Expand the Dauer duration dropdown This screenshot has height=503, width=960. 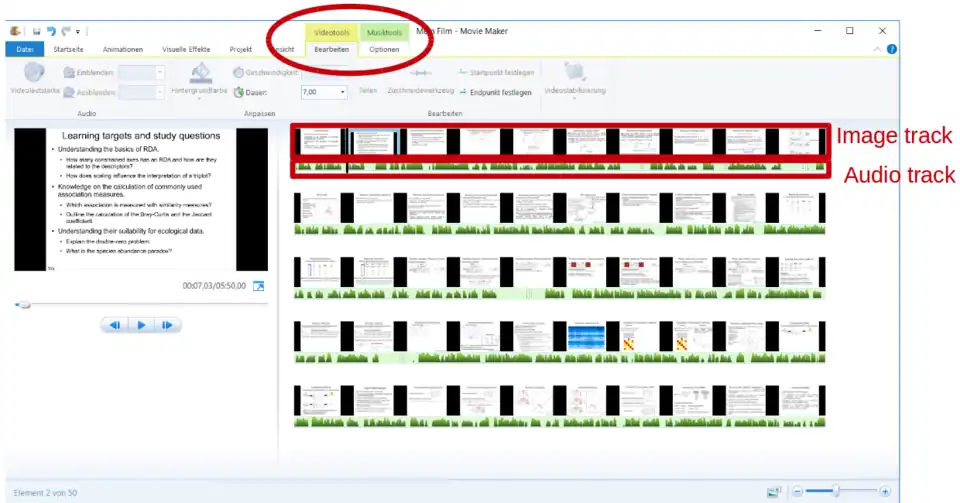pyautogui.click(x=343, y=92)
